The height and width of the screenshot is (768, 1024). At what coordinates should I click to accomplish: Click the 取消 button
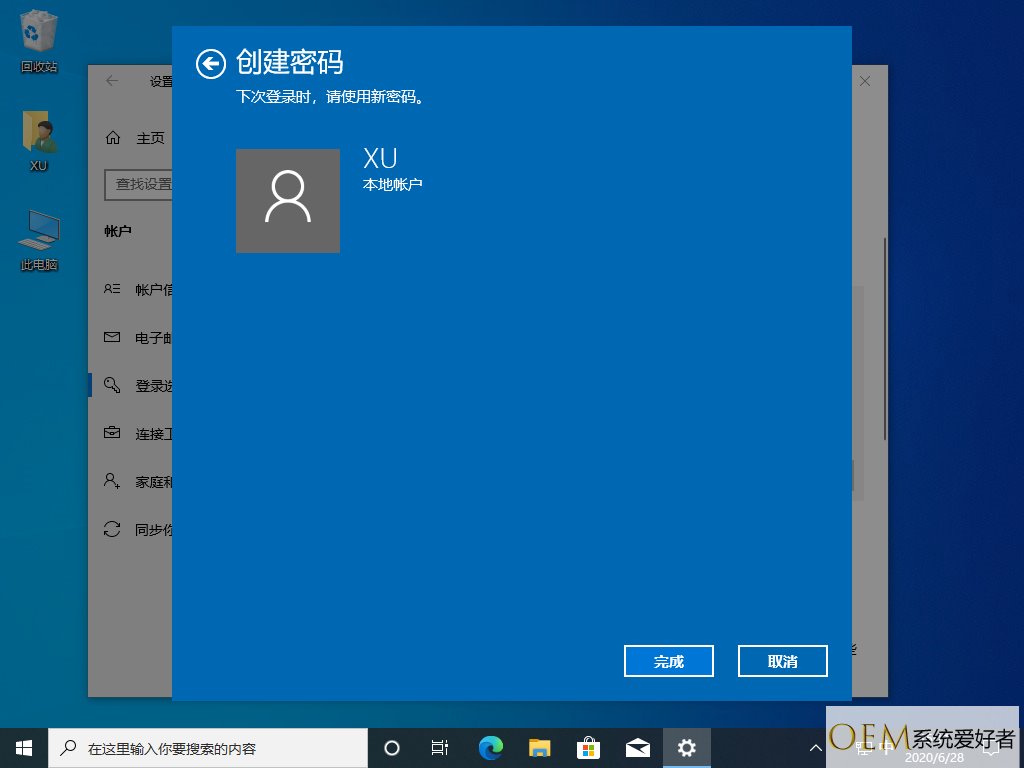pyautogui.click(x=782, y=662)
